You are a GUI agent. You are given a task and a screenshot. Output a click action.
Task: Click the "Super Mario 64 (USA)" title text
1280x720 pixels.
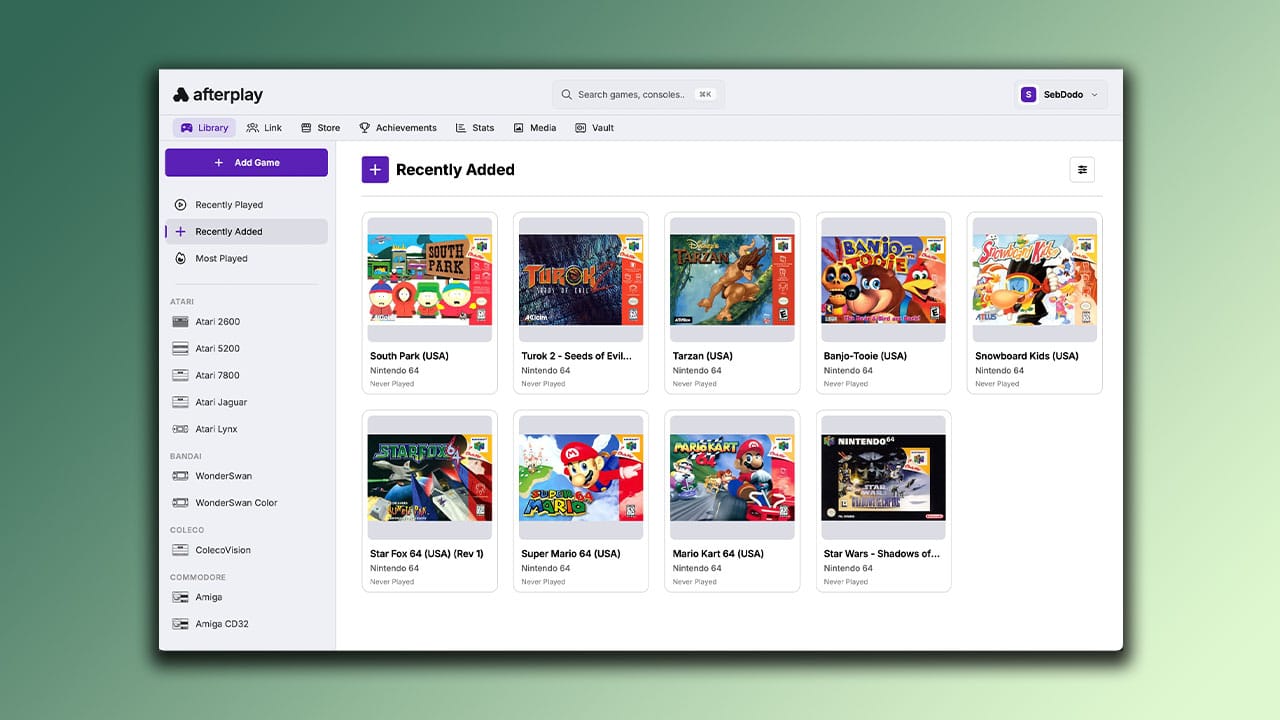click(x=571, y=554)
